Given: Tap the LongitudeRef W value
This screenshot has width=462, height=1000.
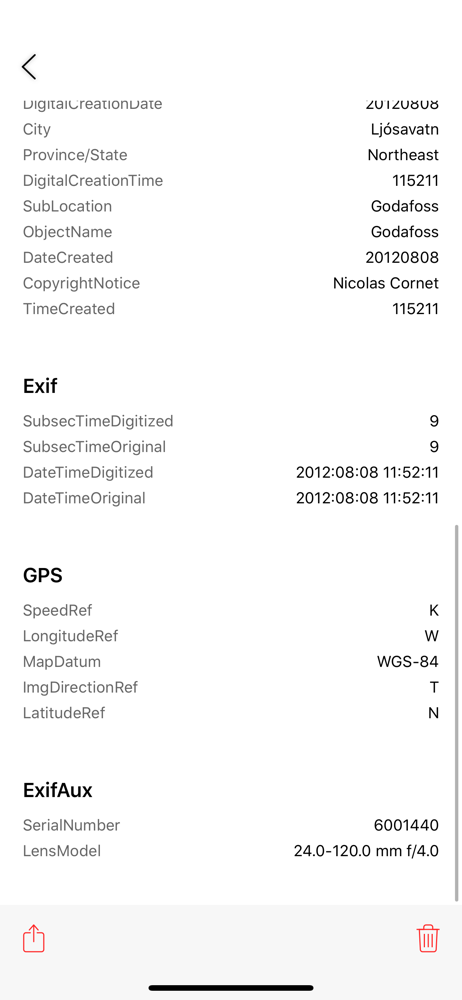Looking at the screenshot, I should 432,636.
